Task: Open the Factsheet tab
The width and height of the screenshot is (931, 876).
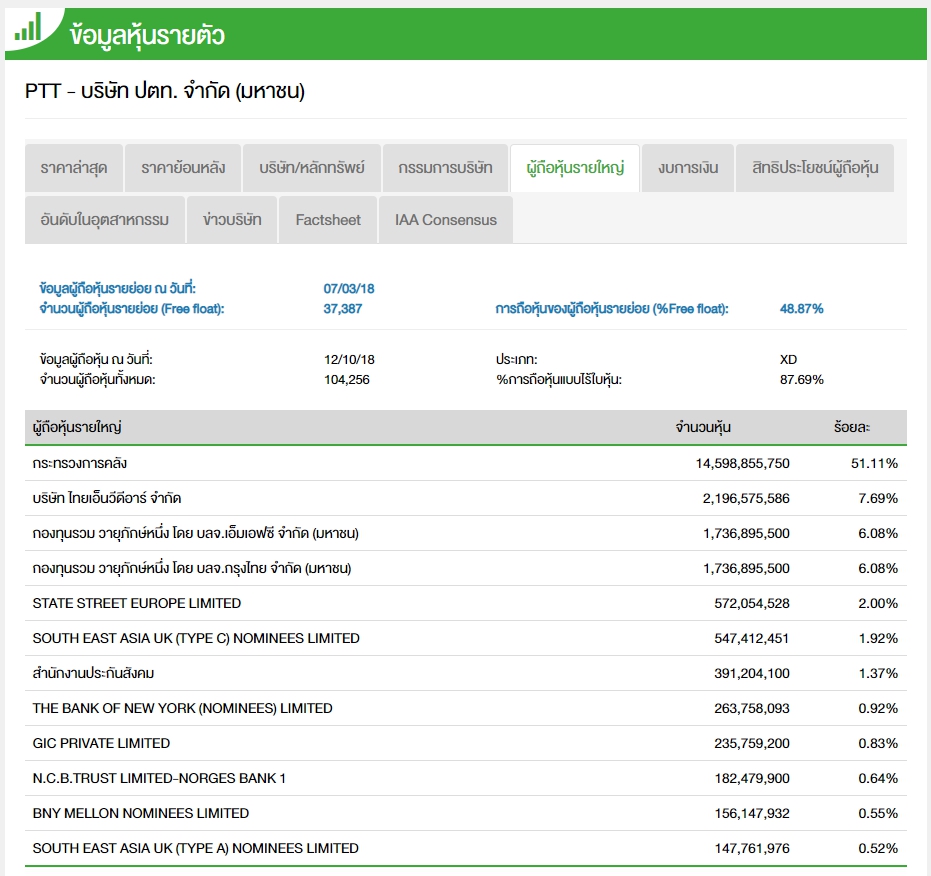Action: click(x=328, y=220)
